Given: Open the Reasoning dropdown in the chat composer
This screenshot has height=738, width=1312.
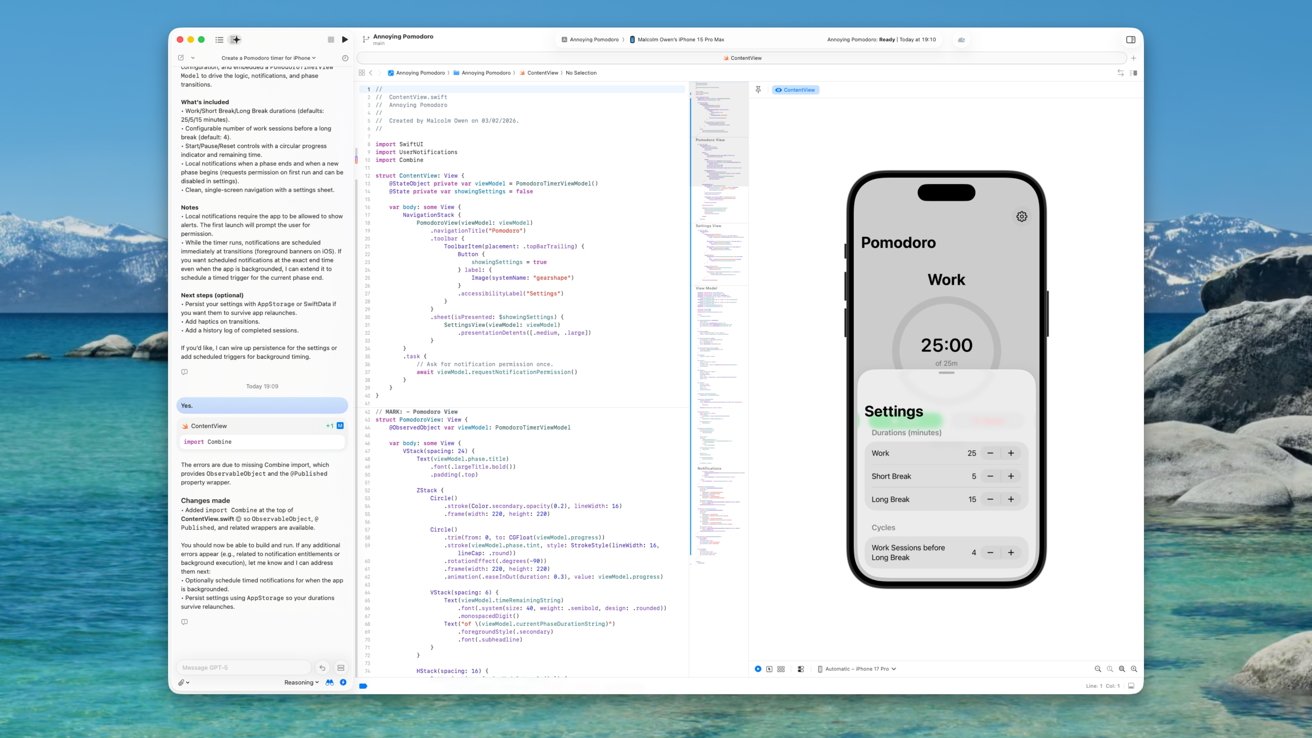Looking at the screenshot, I should (x=300, y=682).
